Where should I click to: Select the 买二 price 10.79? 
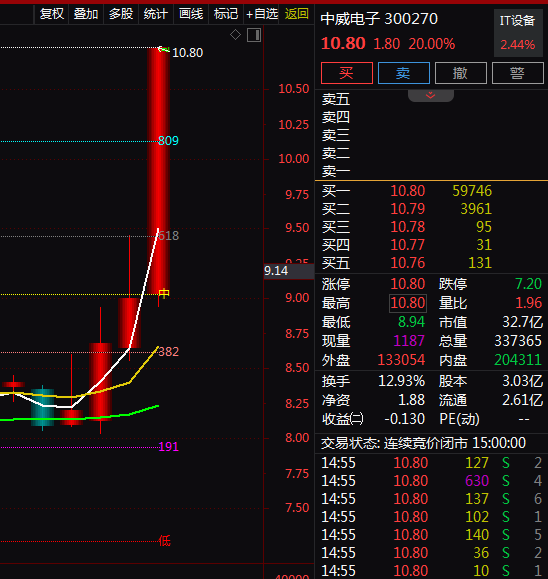408,209
